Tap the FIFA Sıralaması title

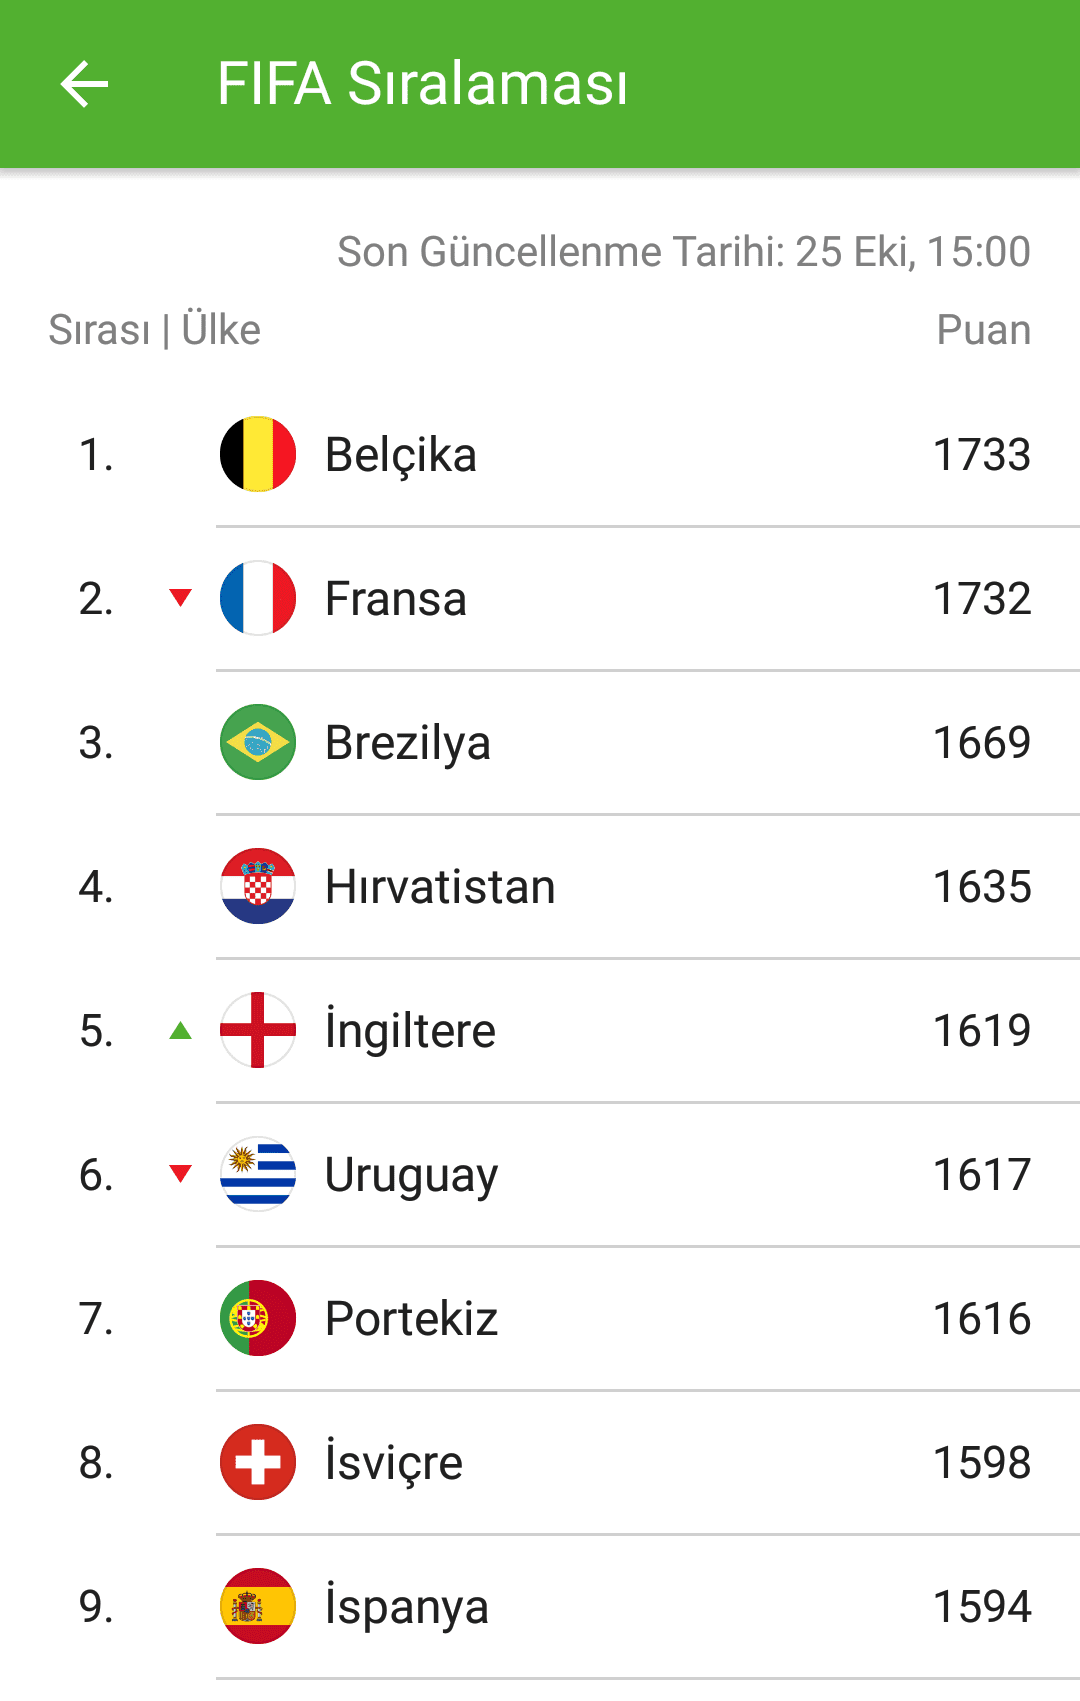point(423,84)
